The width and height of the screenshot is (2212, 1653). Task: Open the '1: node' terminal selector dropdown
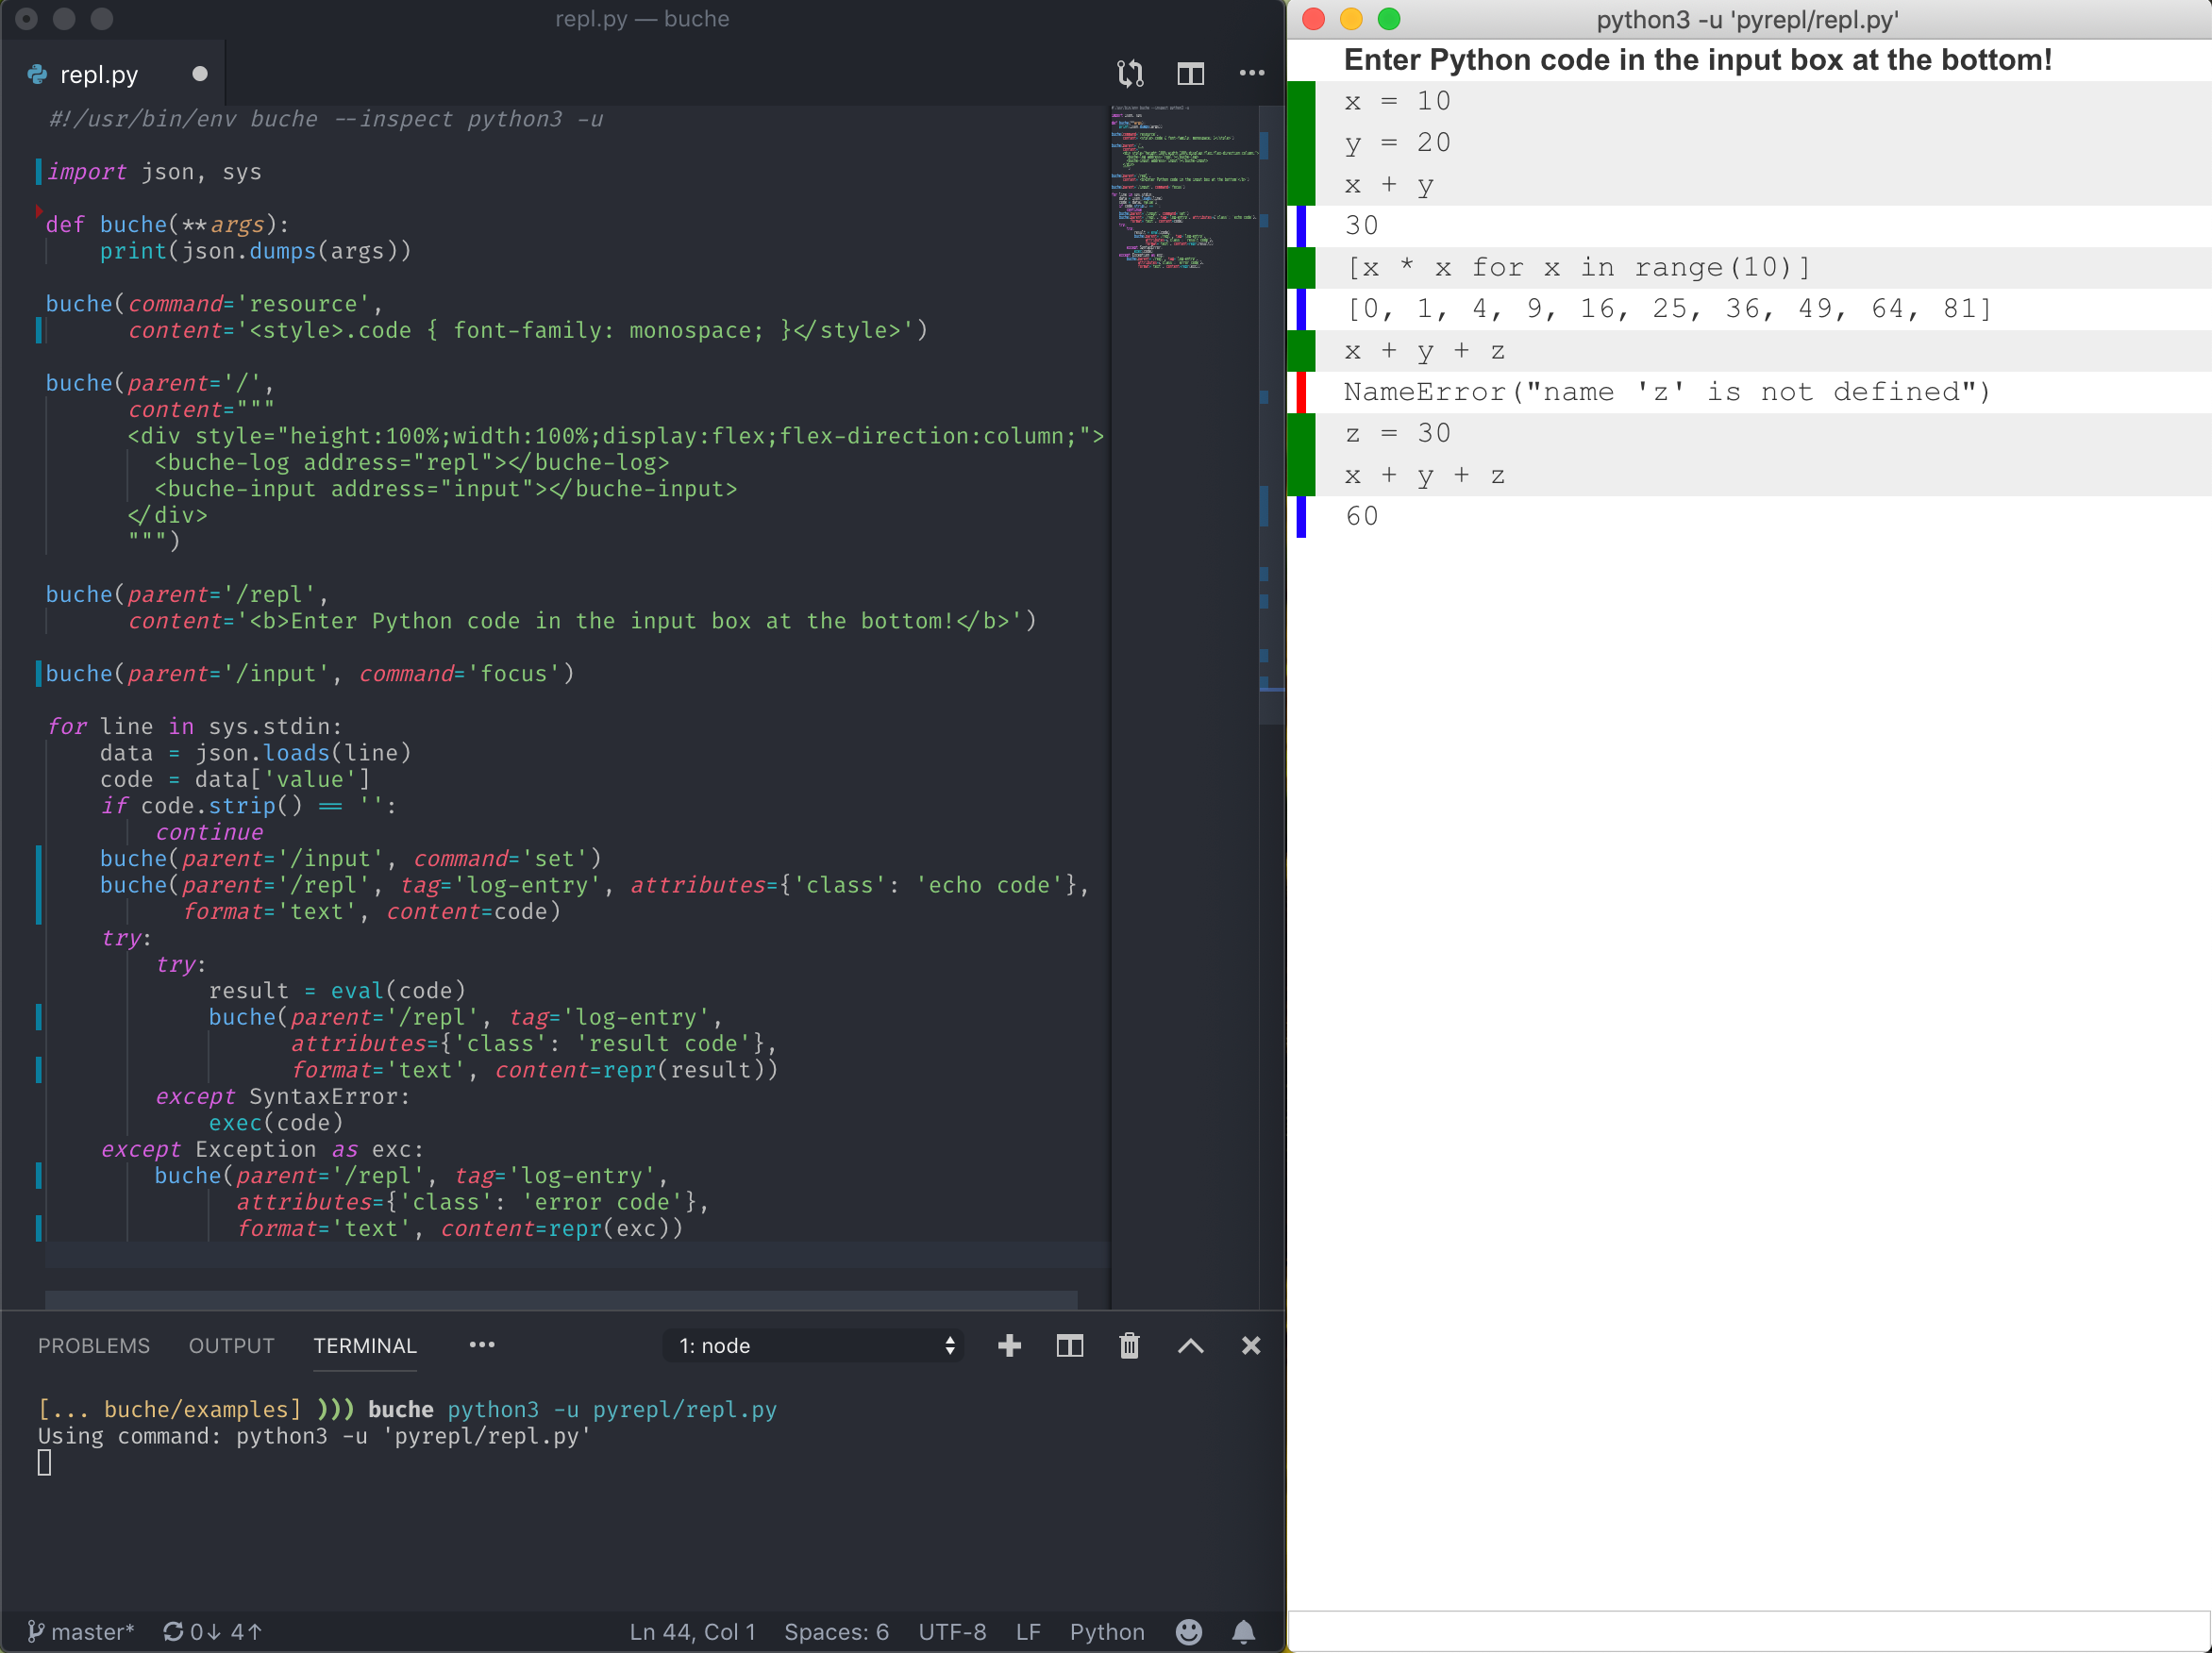pyautogui.click(x=814, y=1346)
